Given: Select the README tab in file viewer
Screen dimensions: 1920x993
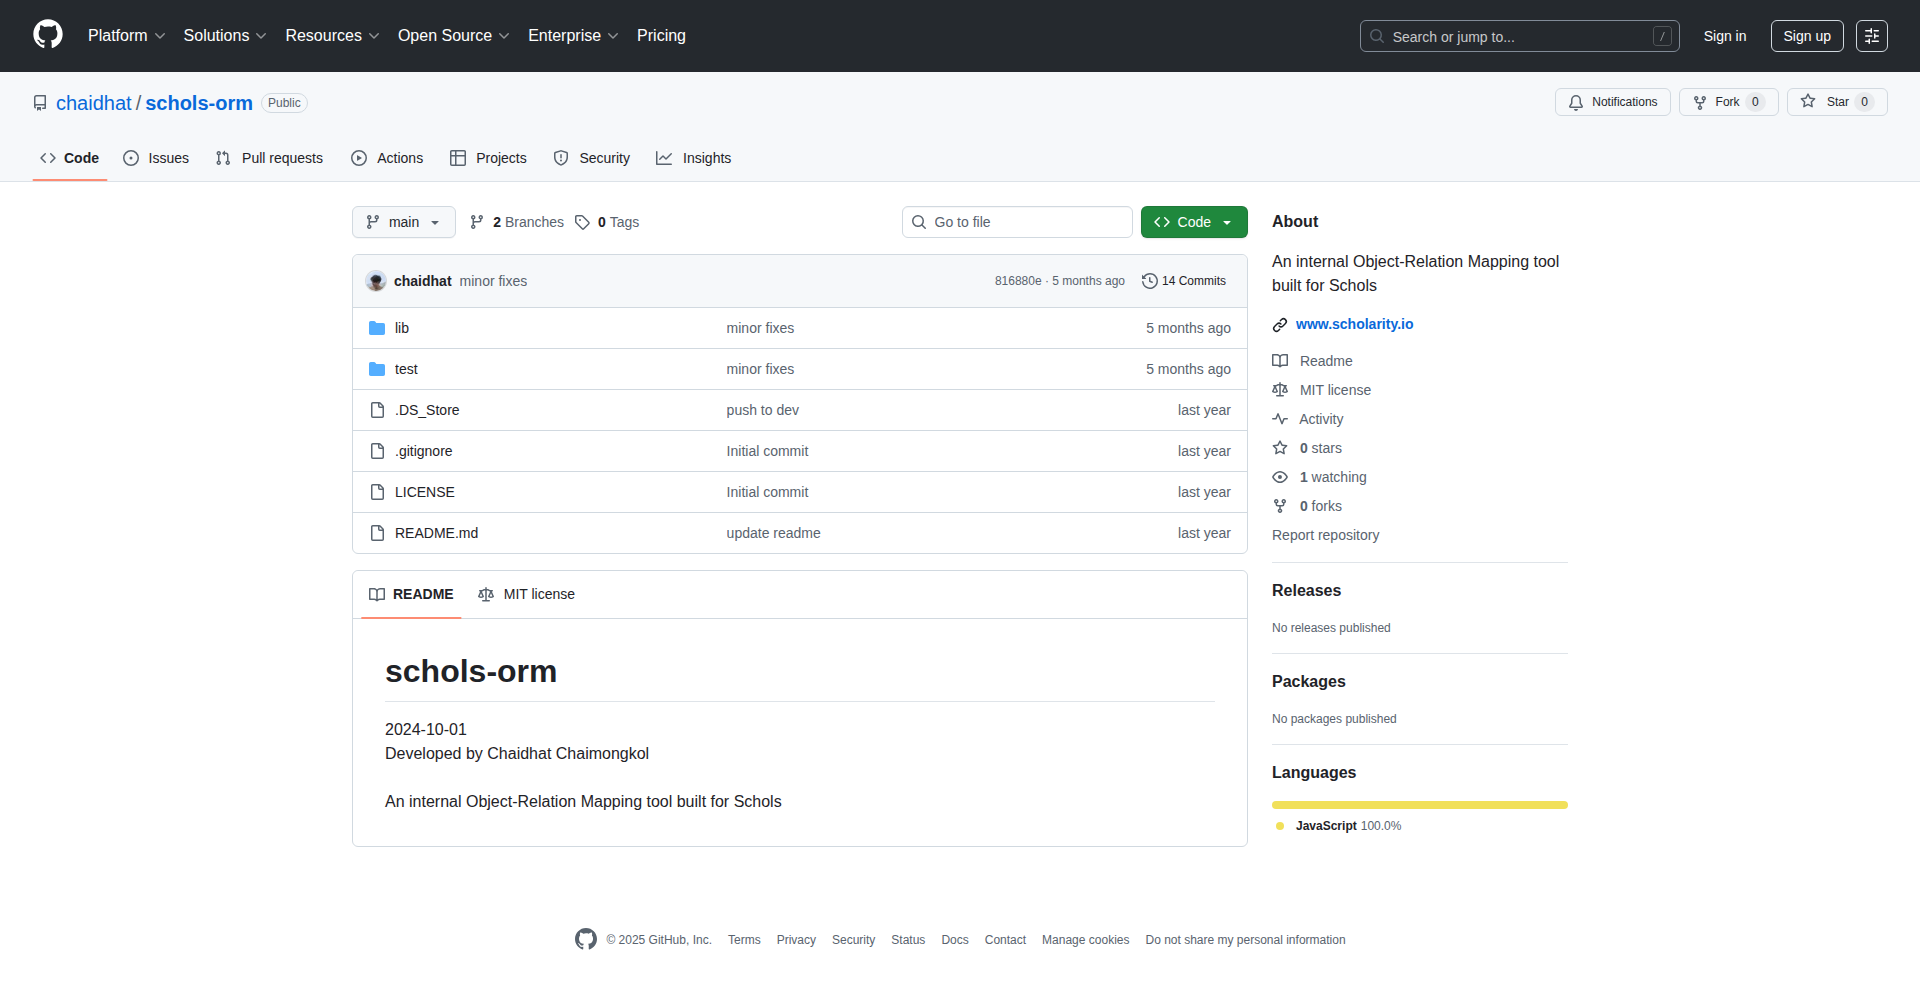Looking at the screenshot, I should [x=411, y=594].
